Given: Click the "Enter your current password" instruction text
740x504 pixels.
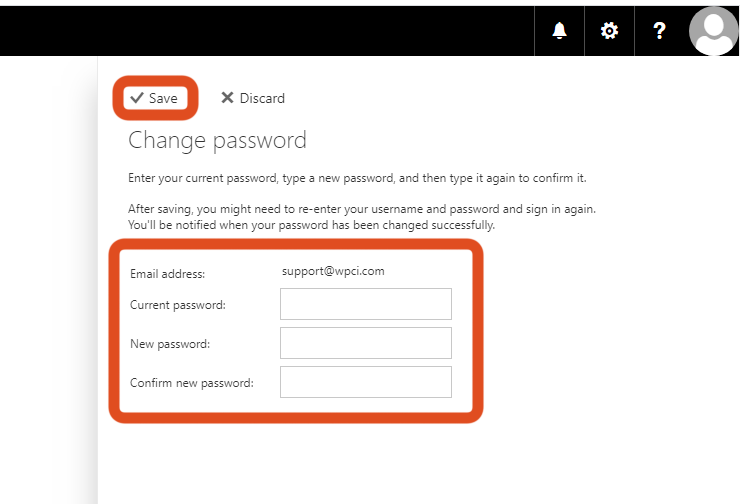Looking at the screenshot, I should [357, 178].
